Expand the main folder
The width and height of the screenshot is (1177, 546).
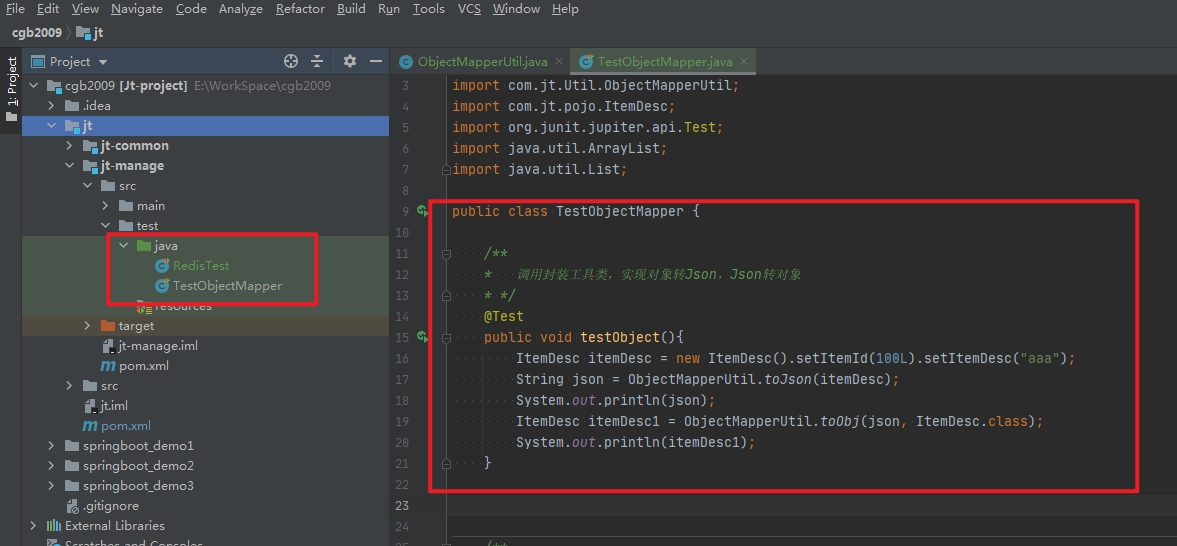point(105,206)
